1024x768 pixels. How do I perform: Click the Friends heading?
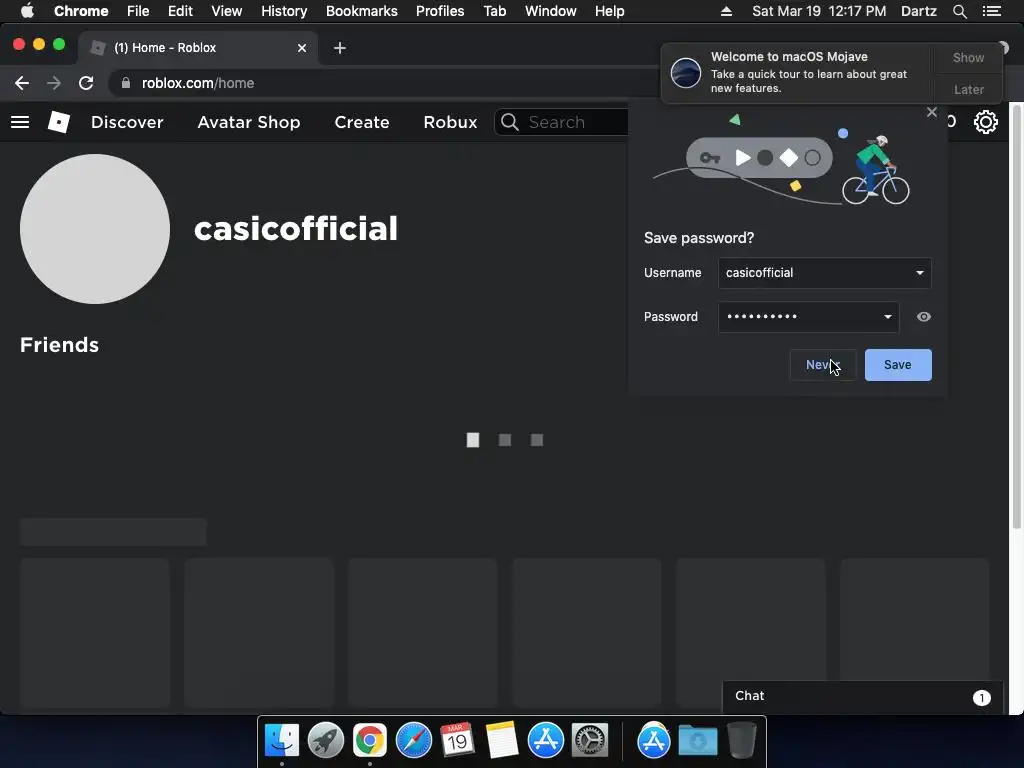pyautogui.click(x=59, y=345)
